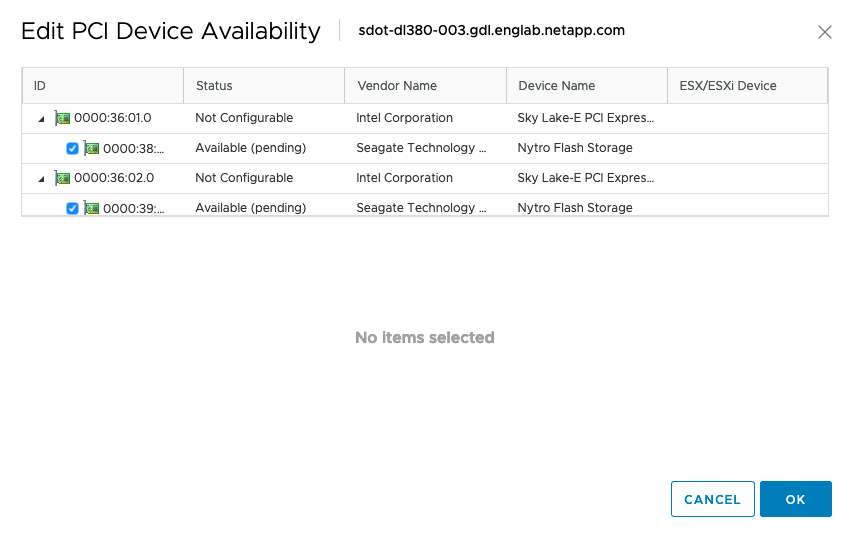The width and height of the screenshot is (854, 537).
Task: Click PCI card icon for 0000:36:01.0
Action: point(62,118)
